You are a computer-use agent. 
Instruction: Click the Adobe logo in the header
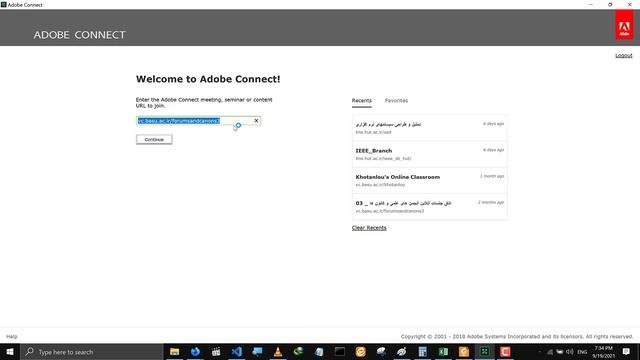point(624,25)
